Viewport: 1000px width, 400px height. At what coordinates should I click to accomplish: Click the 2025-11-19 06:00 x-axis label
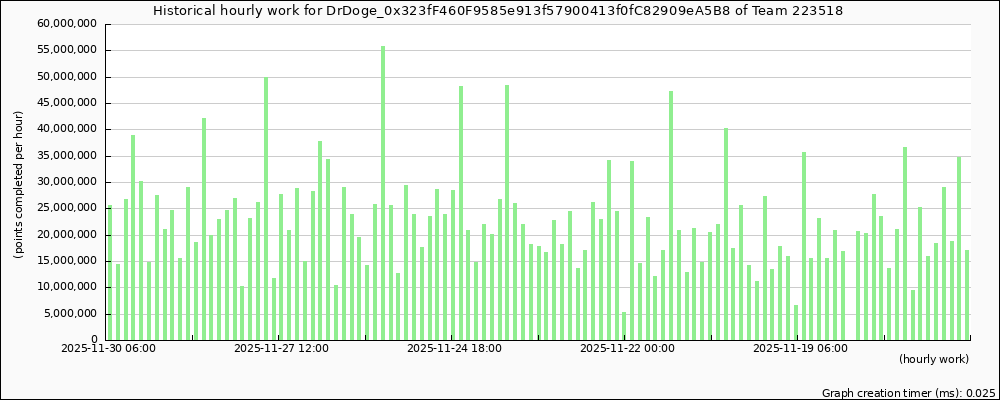tap(800, 349)
